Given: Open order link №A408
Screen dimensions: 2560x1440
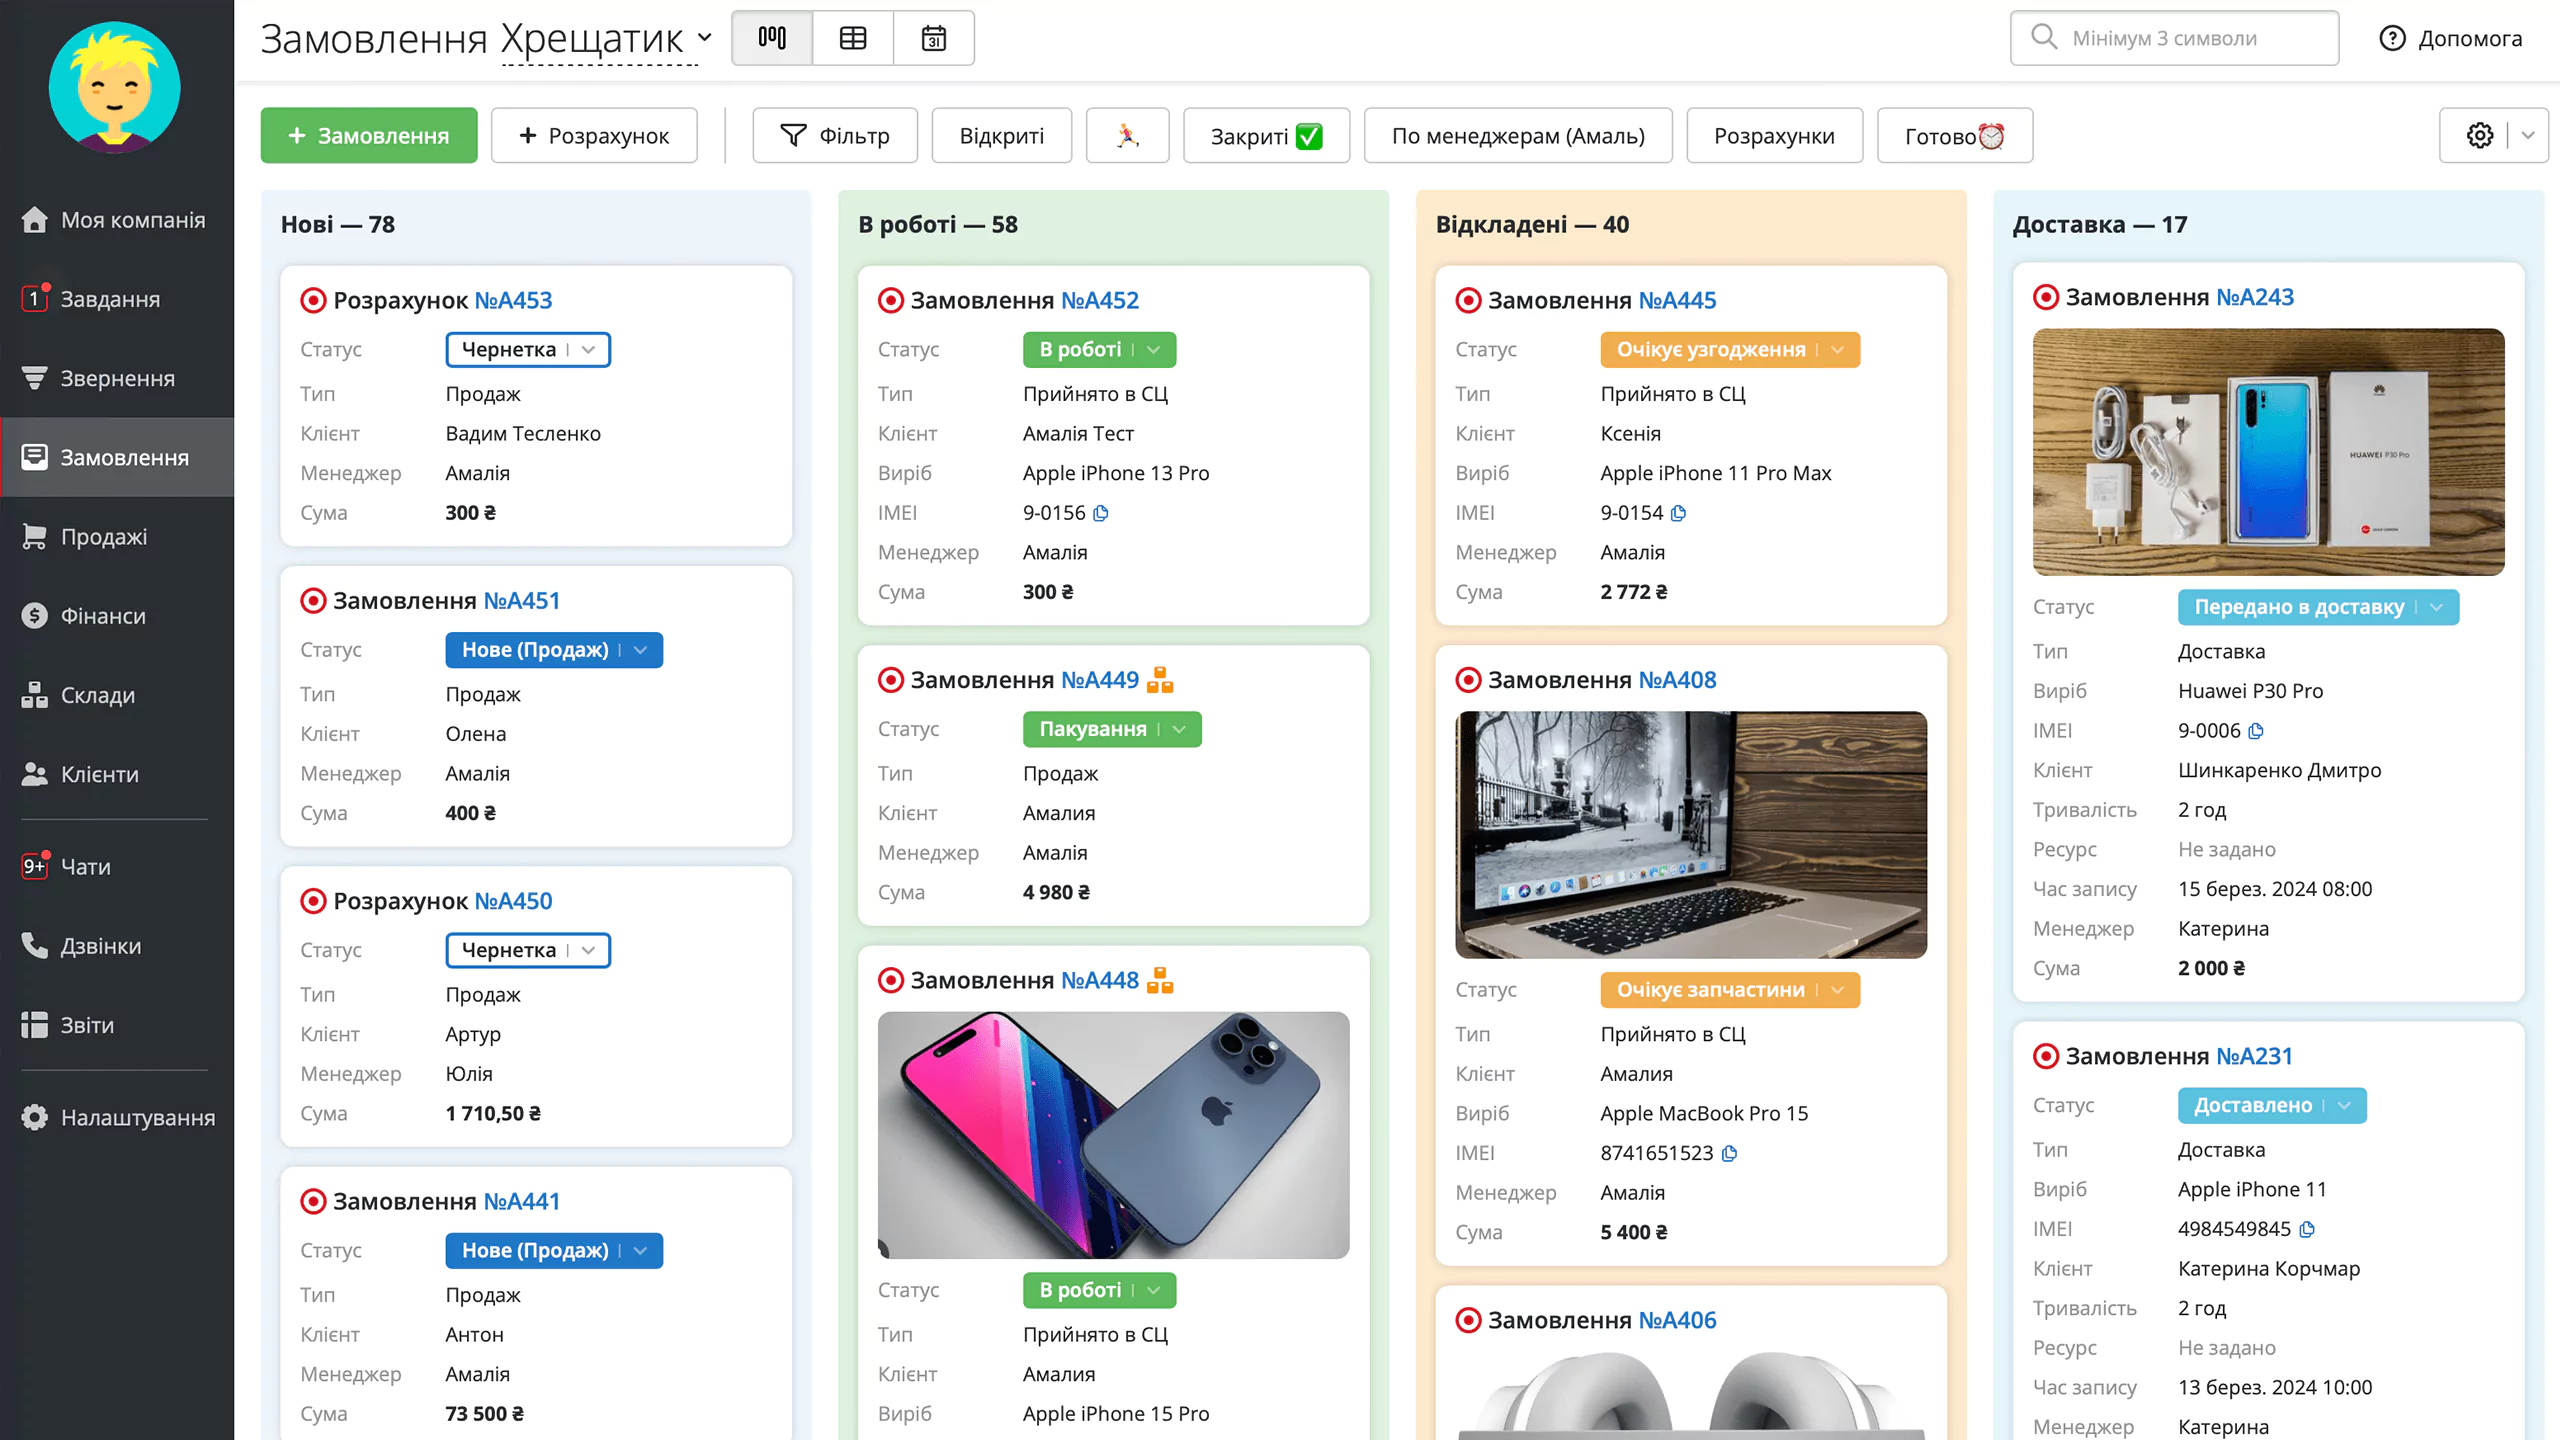Looking at the screenshot, I should (x=1677, y=680).
